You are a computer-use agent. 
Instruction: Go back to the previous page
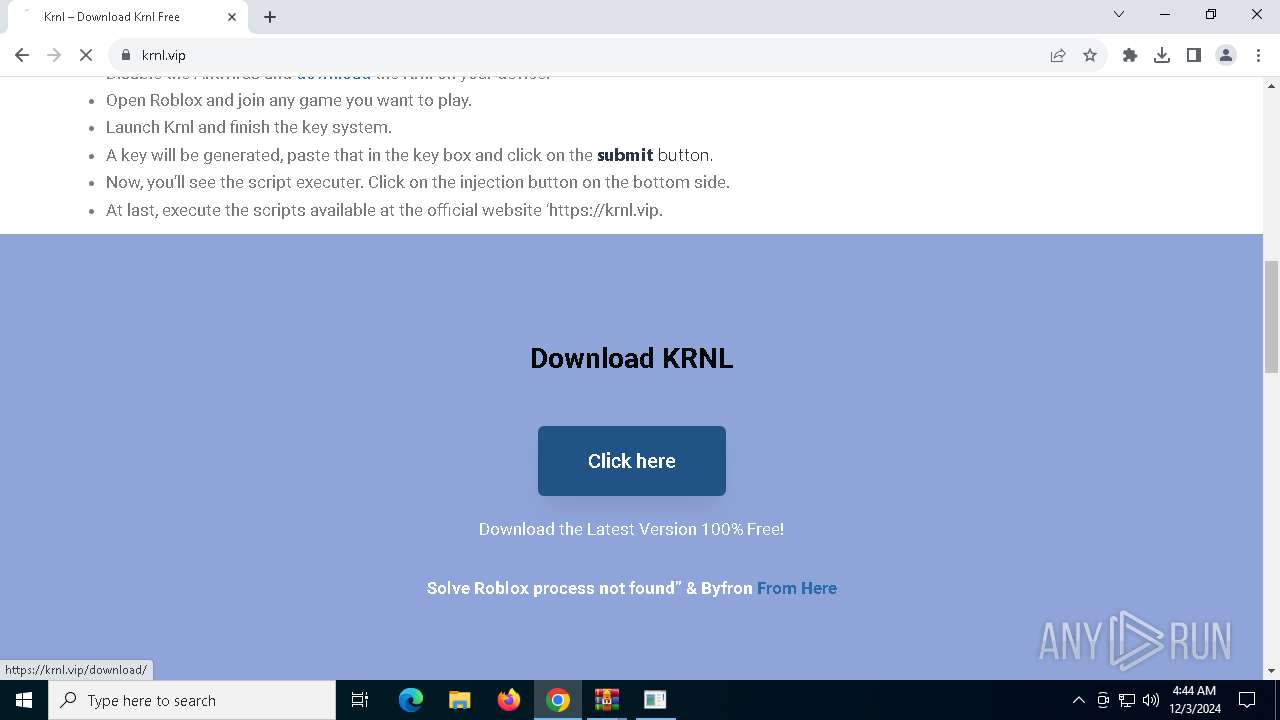pyautogui.click(x=22, y=55)
